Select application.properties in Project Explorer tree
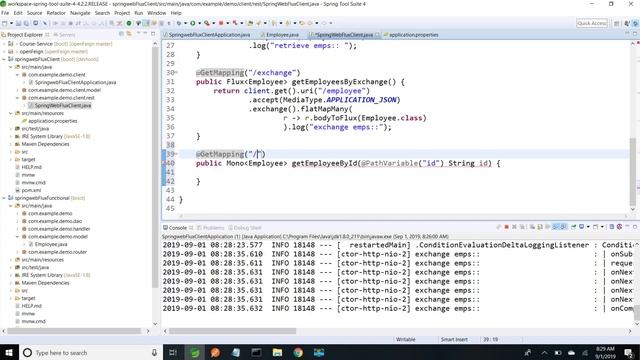This screenshot has height=360, width=640. (x=52, y=121)
